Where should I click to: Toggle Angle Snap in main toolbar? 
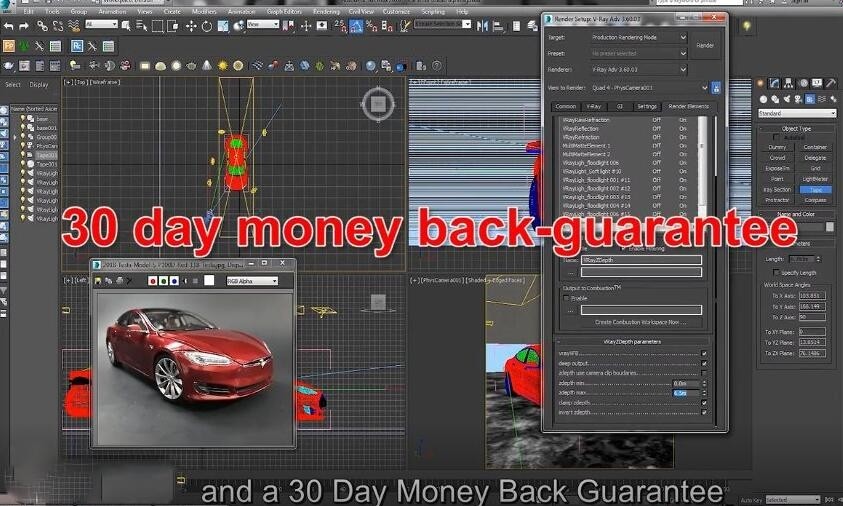coord(356,25)
